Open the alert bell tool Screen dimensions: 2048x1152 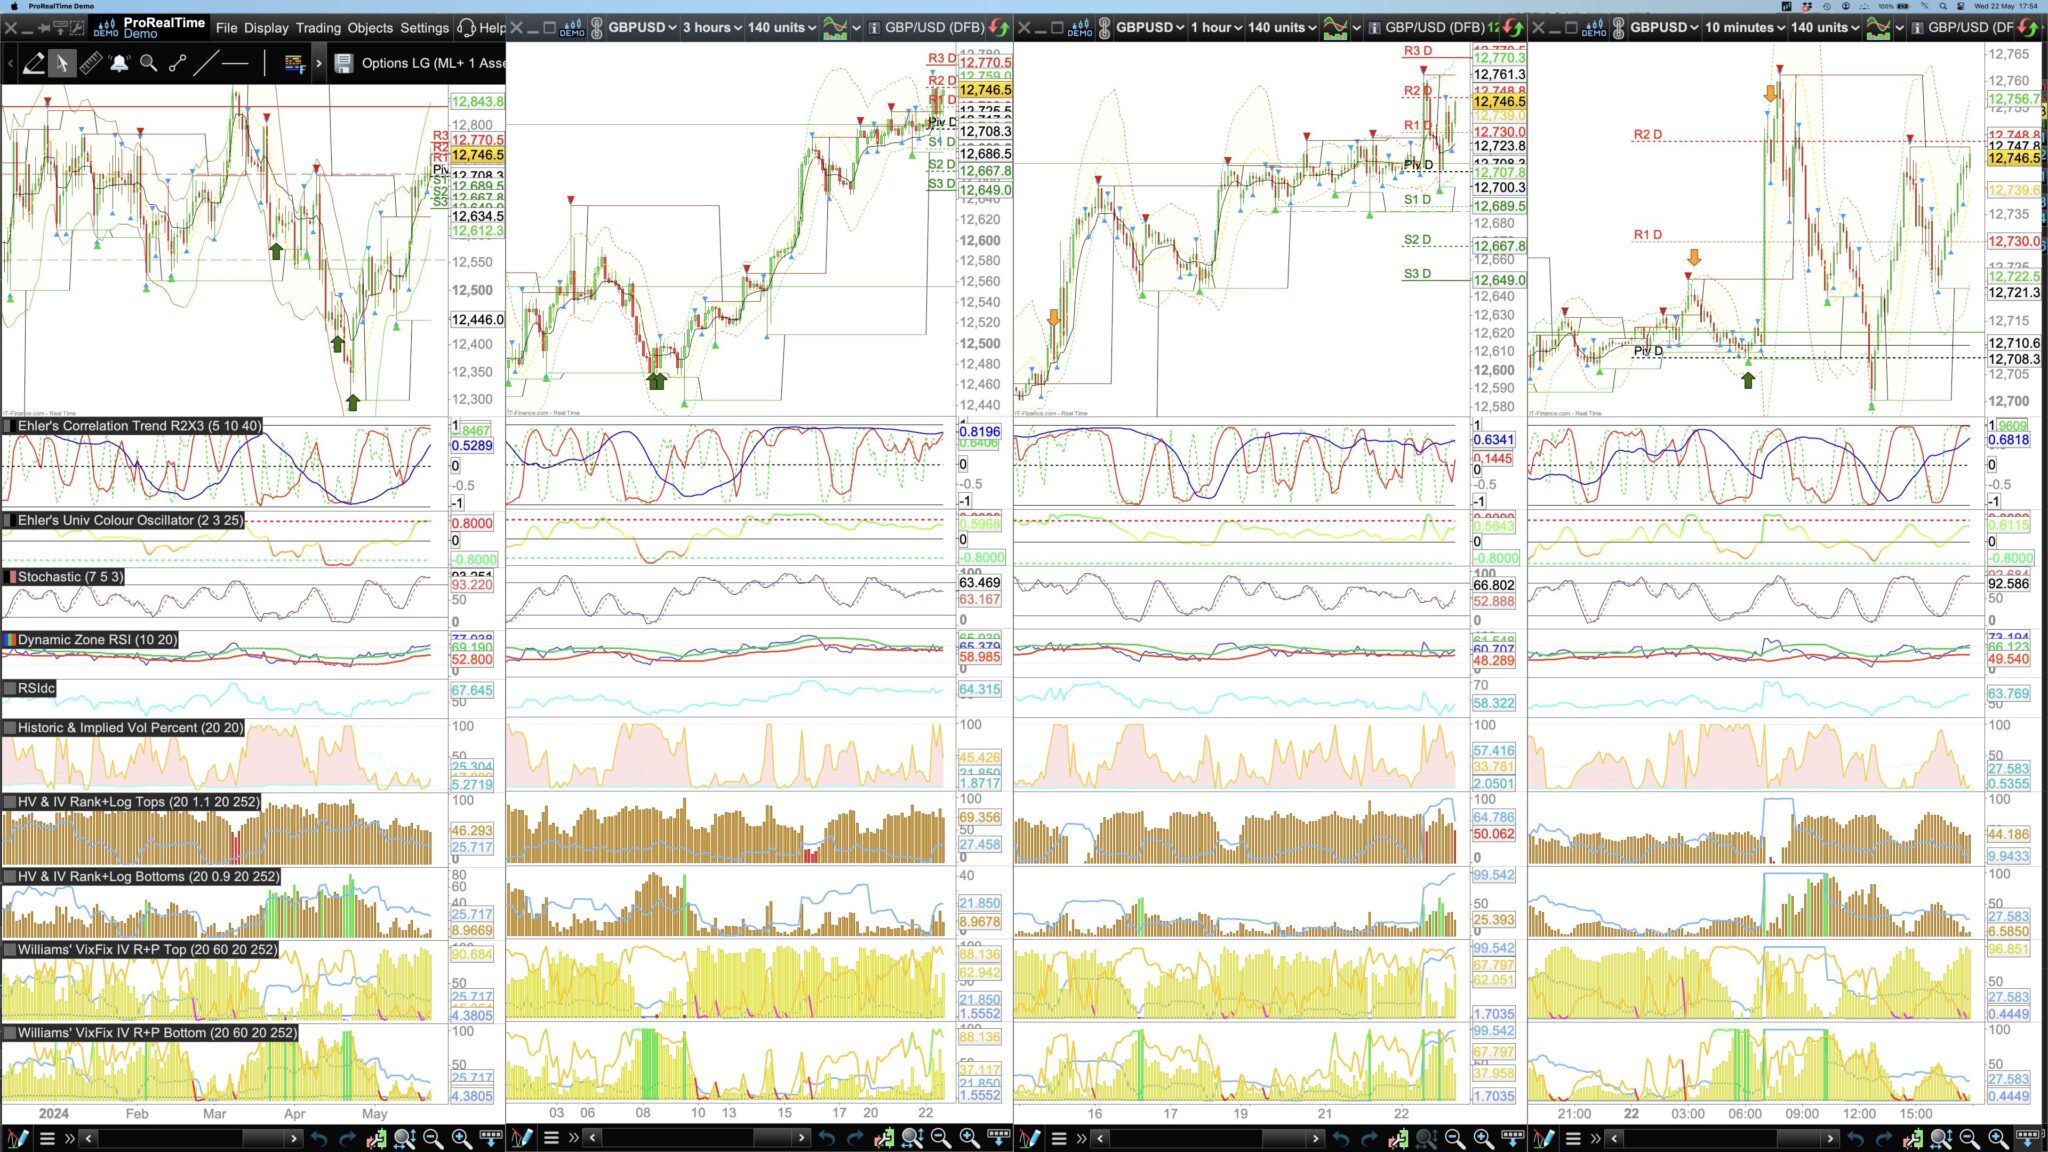point(119,64)
